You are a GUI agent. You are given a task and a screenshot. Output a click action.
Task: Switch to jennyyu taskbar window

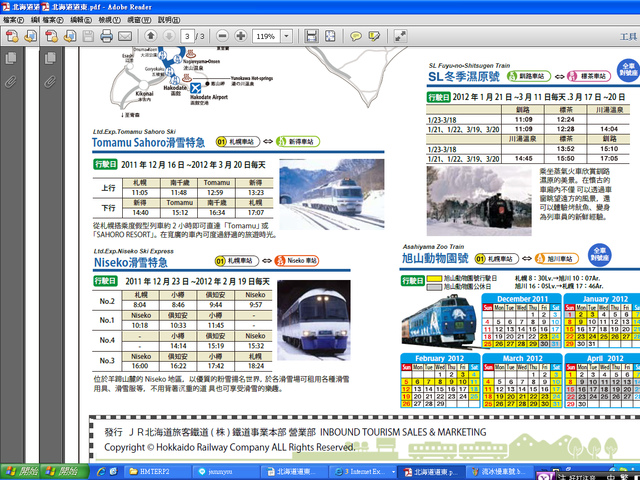point(225,472)
